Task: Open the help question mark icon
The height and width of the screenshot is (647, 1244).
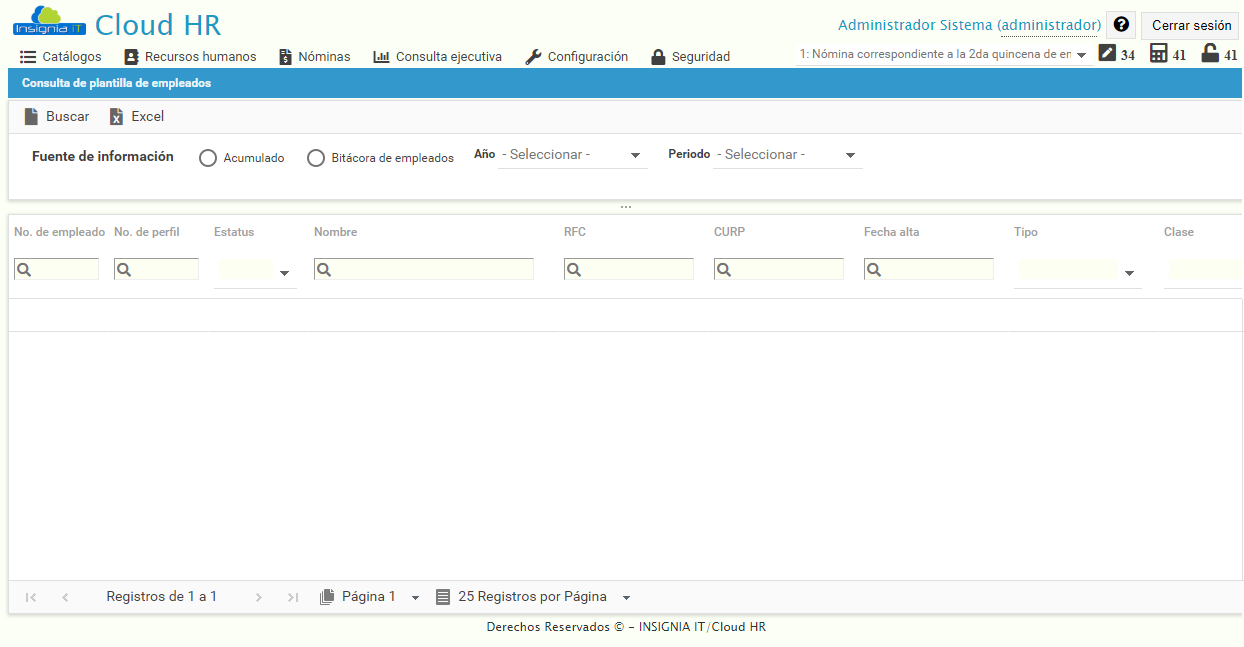Action: [1120, 24]
